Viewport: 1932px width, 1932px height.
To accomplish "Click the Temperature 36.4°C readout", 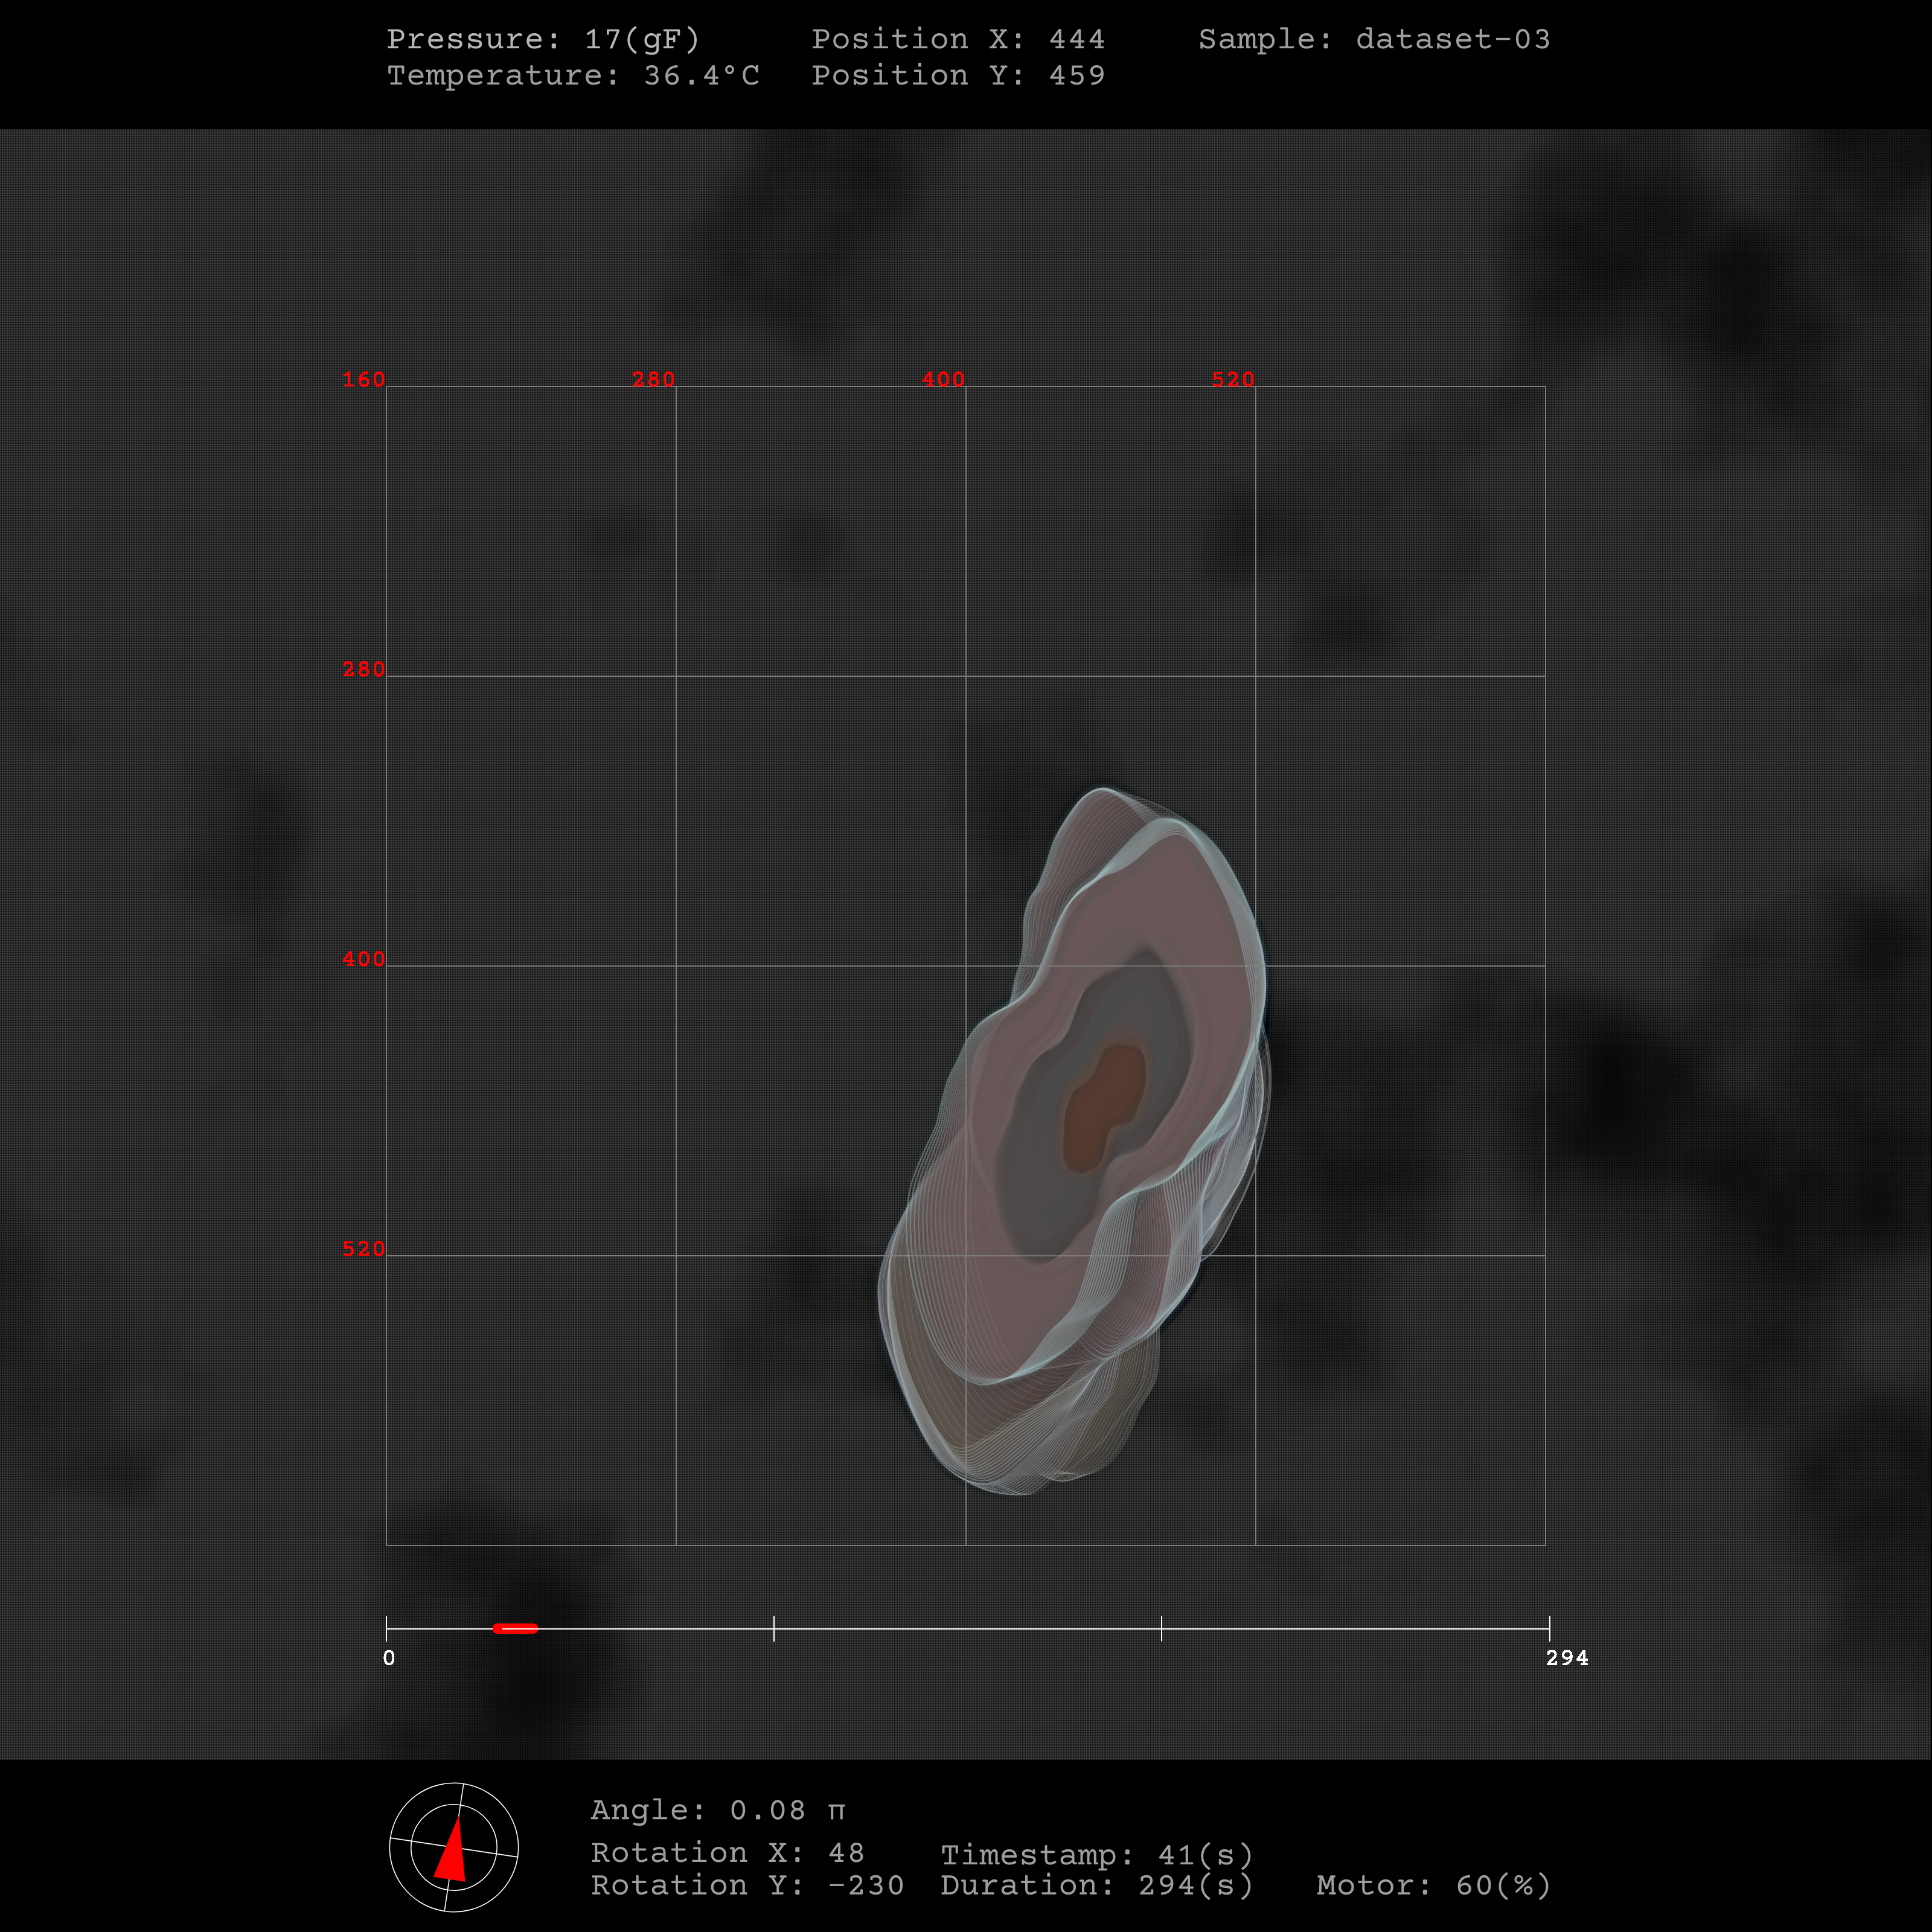I will (573, 75).
